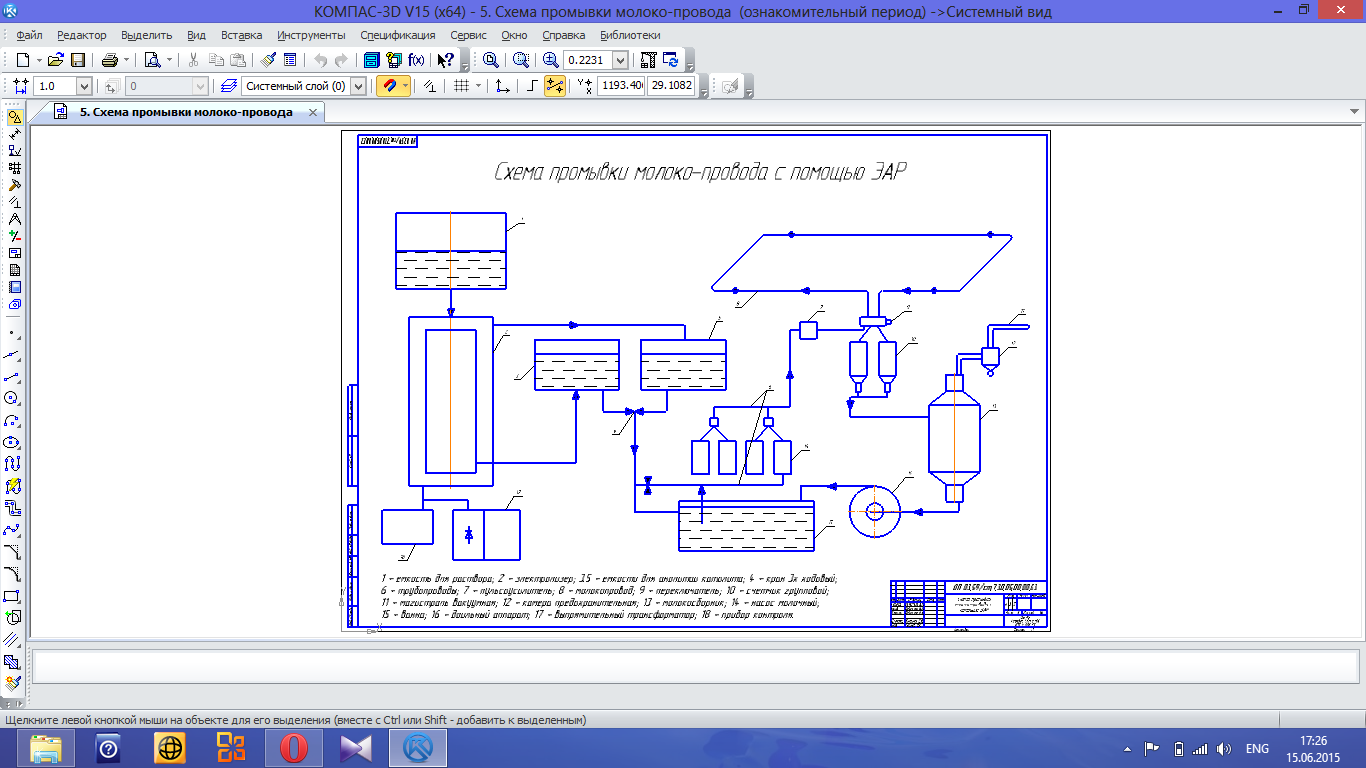Screen dimensions: 1366x768
Task: Click the Y coordinate field 29.1082
Action: tap(671, 86)
